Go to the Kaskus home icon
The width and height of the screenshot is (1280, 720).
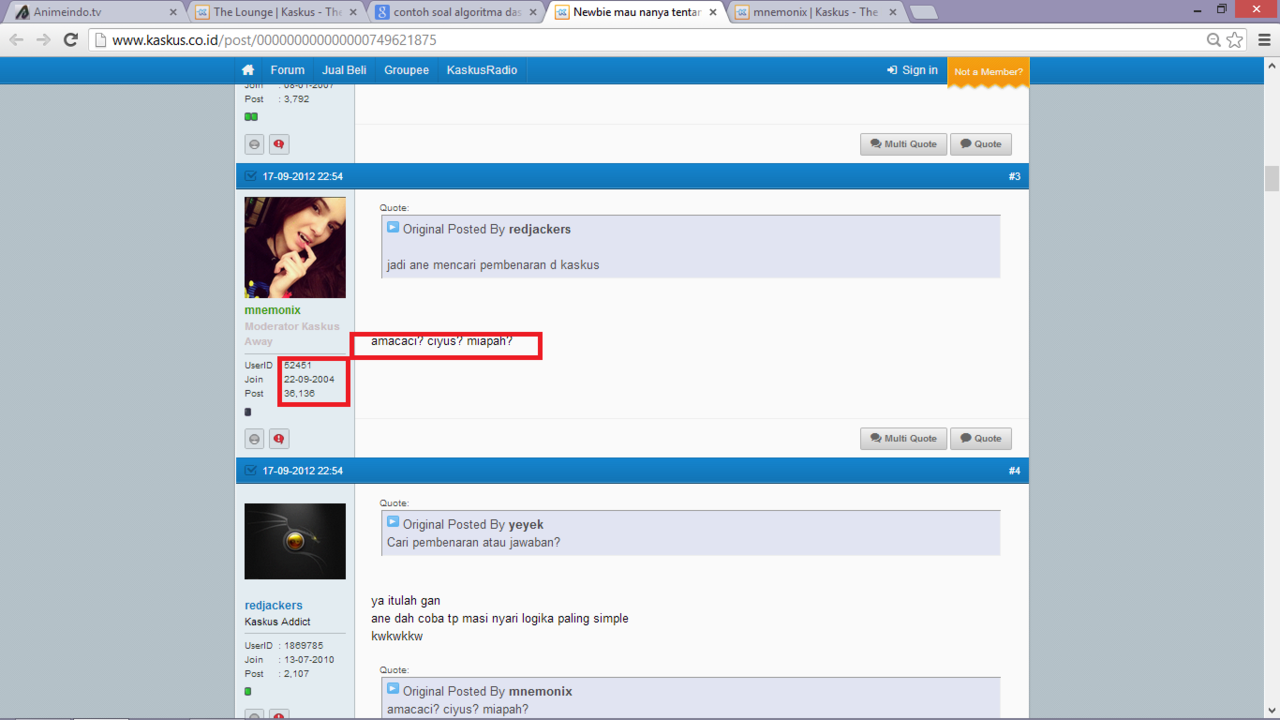[248, 70]
